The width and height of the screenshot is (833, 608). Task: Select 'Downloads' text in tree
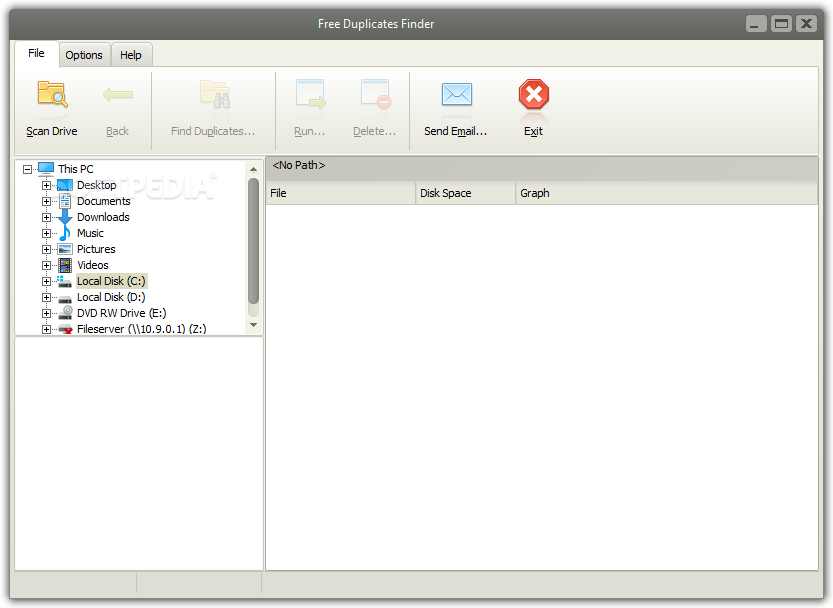pos(103,217)
